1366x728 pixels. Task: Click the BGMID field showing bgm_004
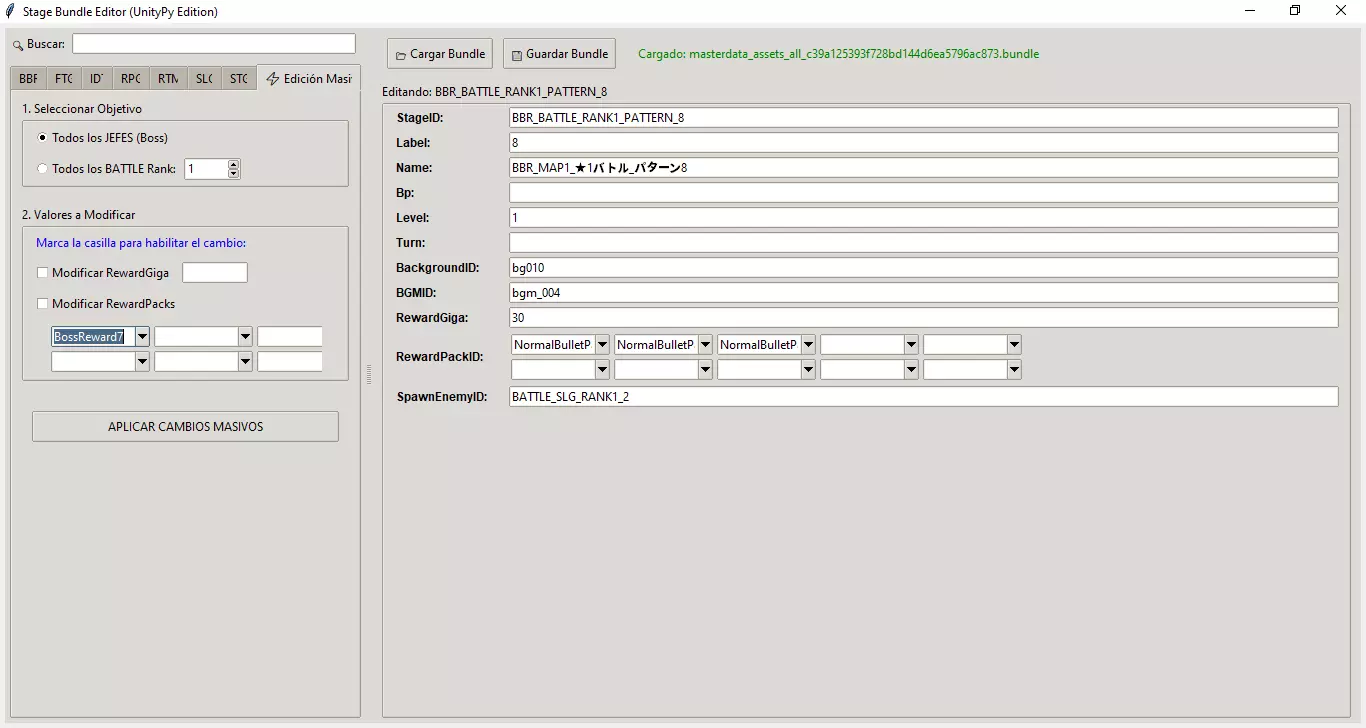coord(924,293)
